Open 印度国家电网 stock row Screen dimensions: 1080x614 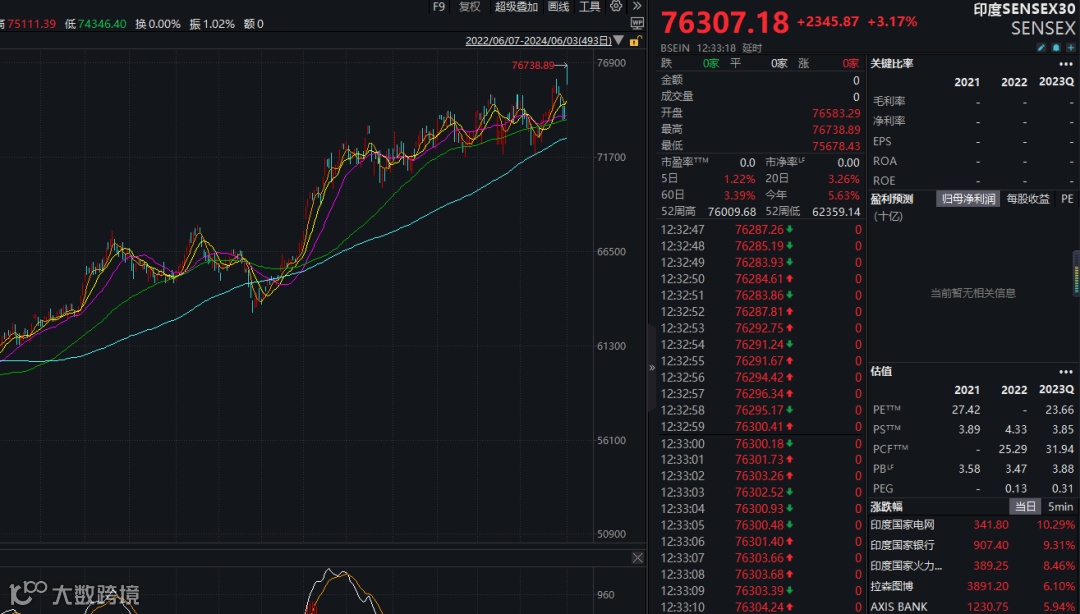click(x=972, y=525)
